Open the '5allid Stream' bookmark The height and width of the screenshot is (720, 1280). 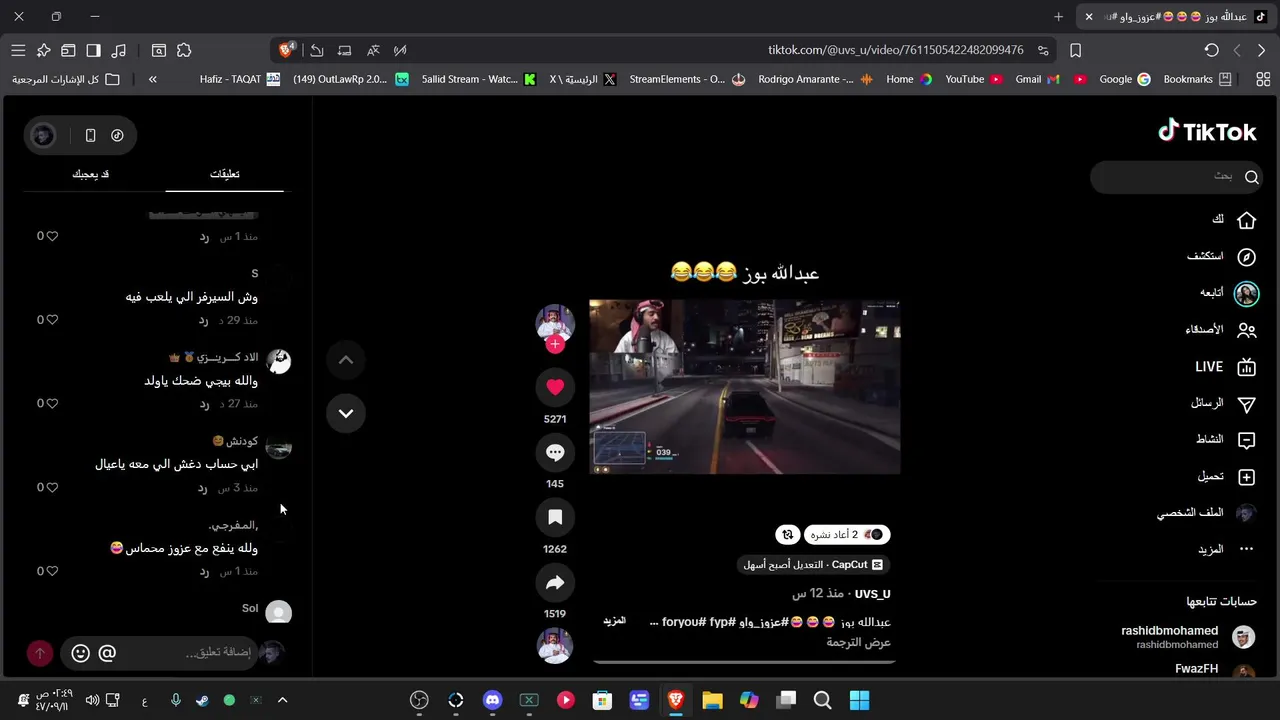click(478, 79)
